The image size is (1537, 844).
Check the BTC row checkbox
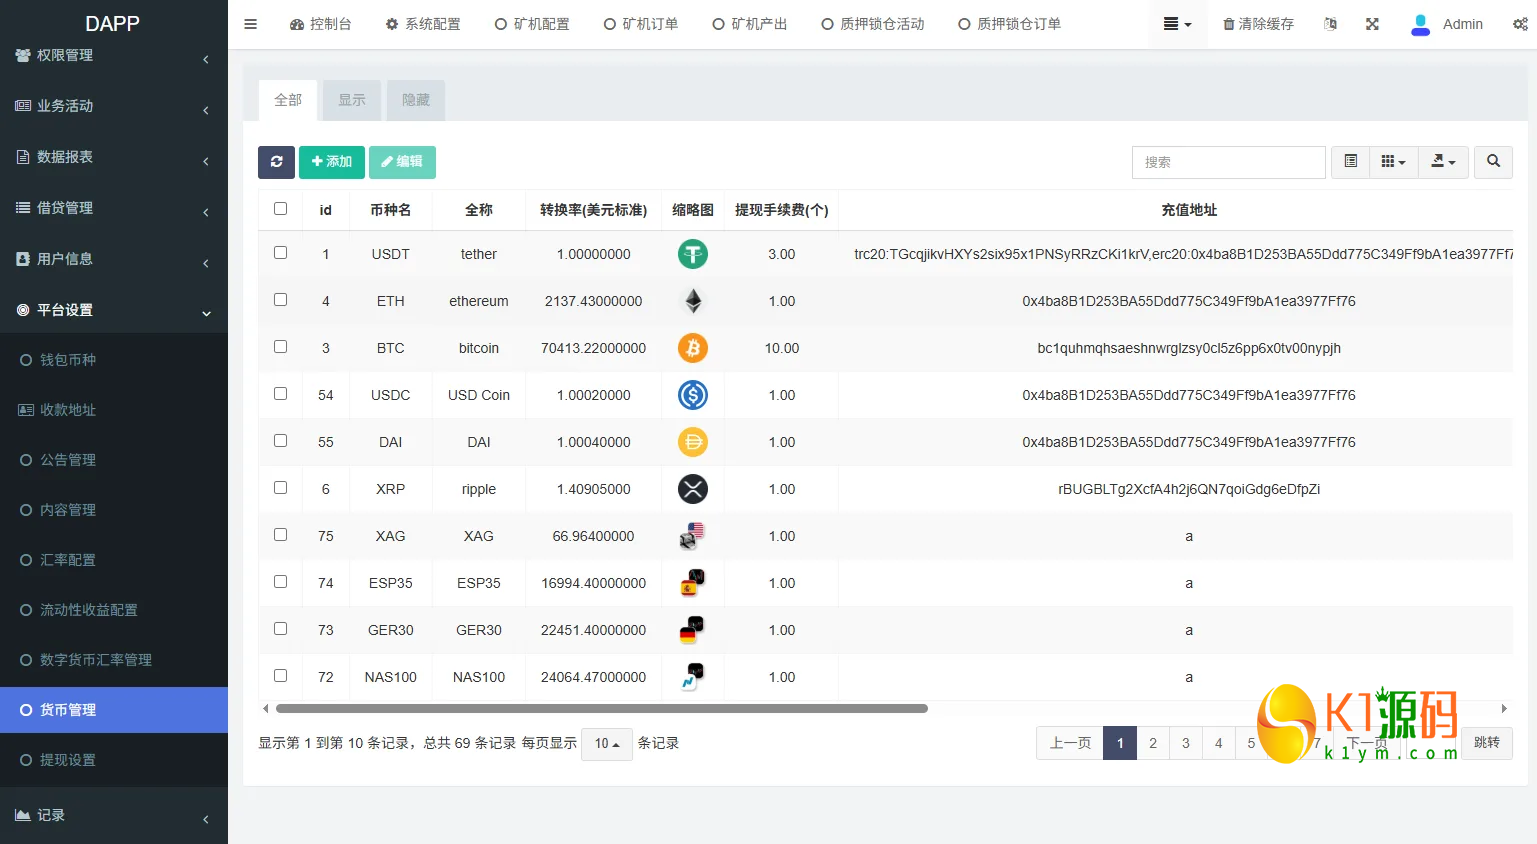click(280, 347)
